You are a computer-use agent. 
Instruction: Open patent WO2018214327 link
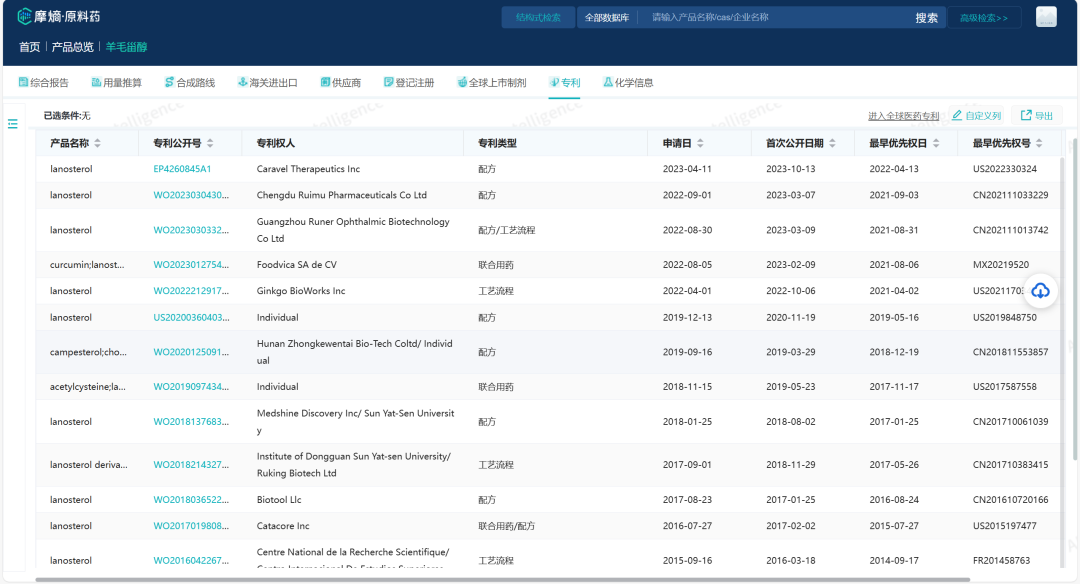point(191,465)
